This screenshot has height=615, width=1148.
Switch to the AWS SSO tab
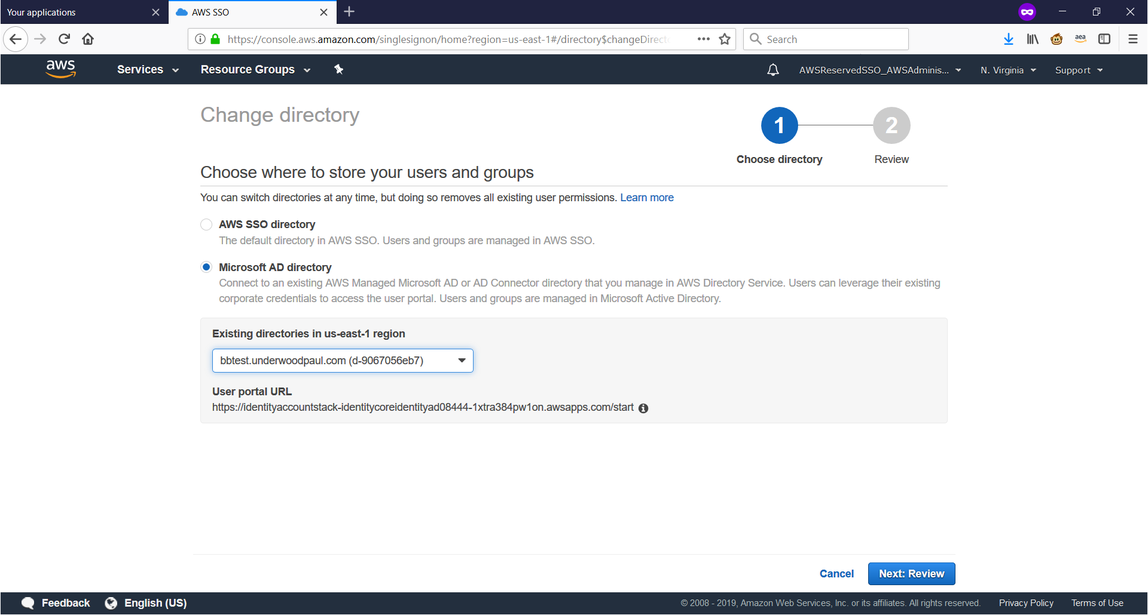coord(252,12)
